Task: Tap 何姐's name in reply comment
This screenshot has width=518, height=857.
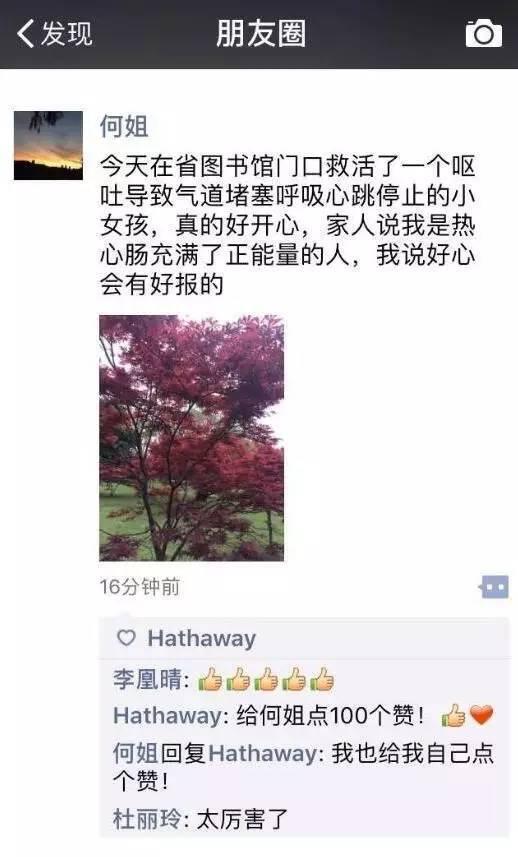Action: (x=136, y=753)
